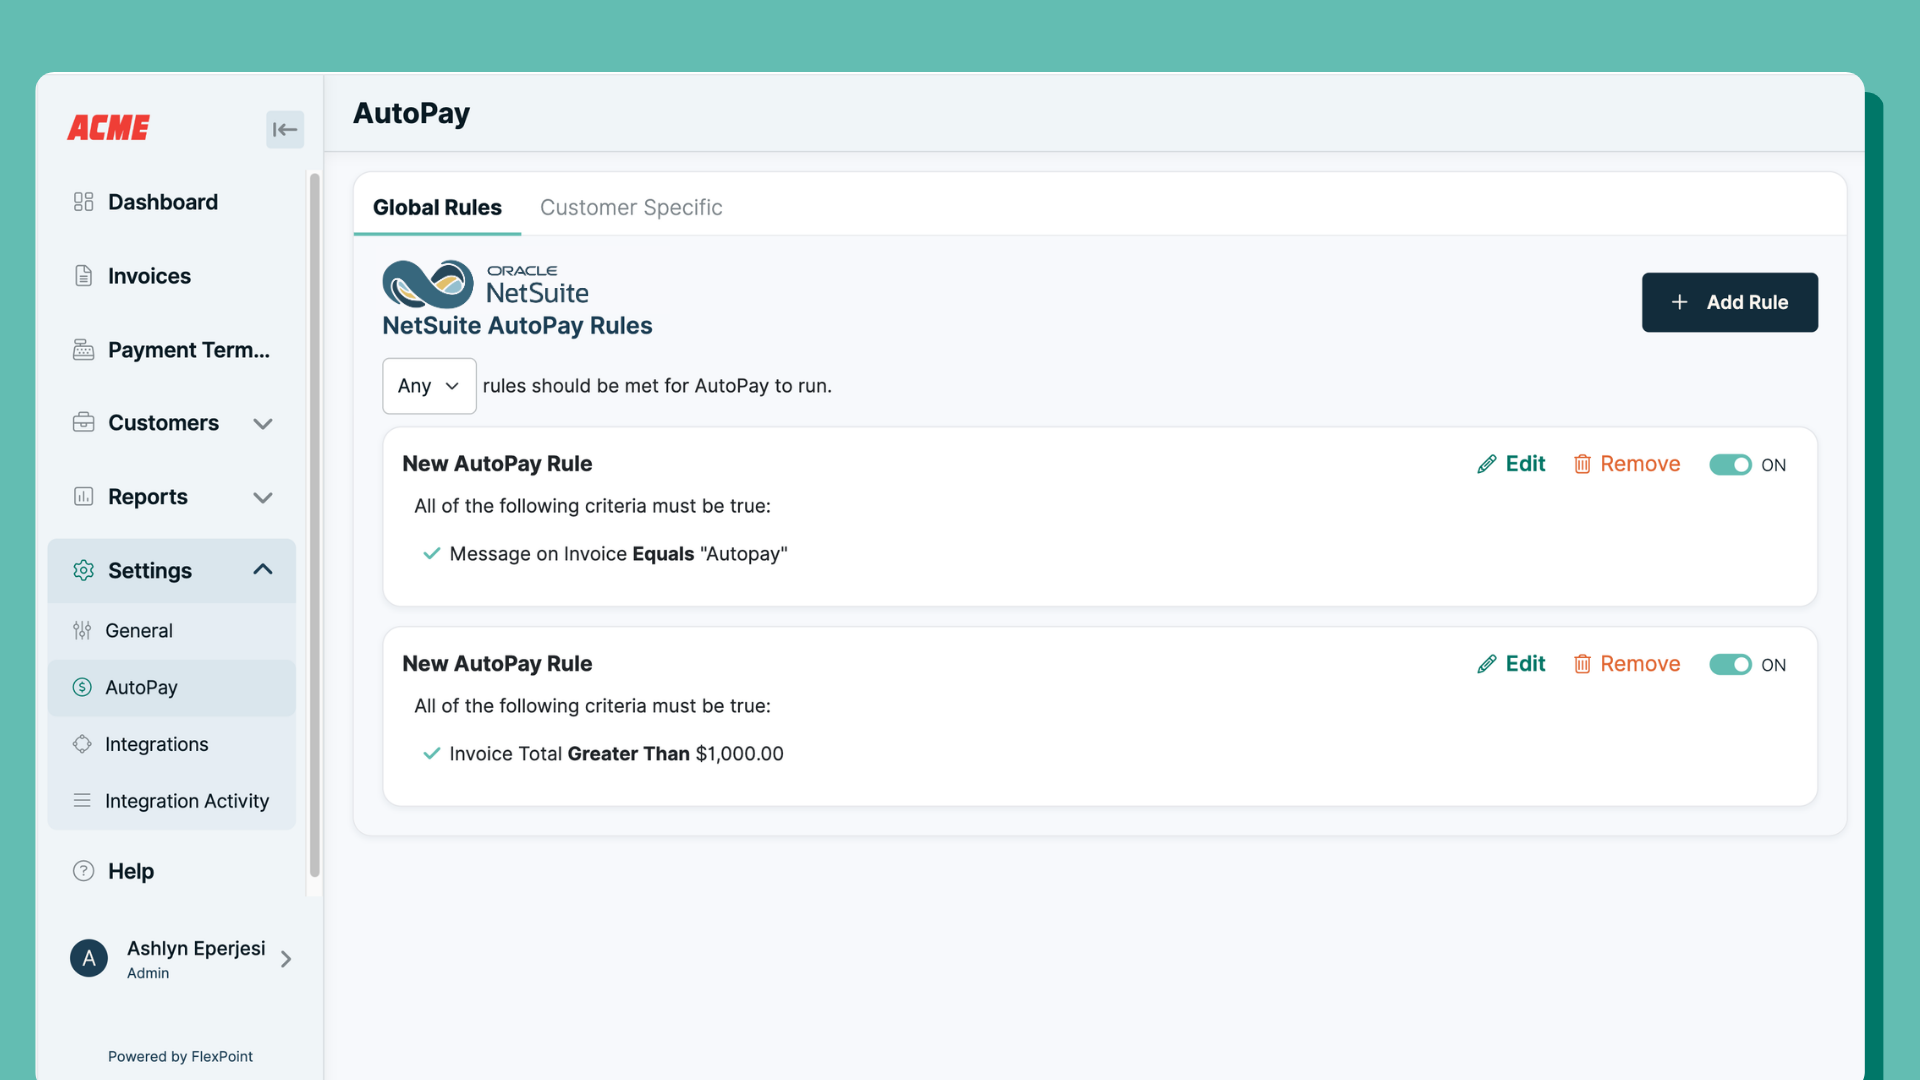Remove the Invoice Total Greater Than rule
This screenshot has height=1080, width=1920.
(x=1627, y=664)
